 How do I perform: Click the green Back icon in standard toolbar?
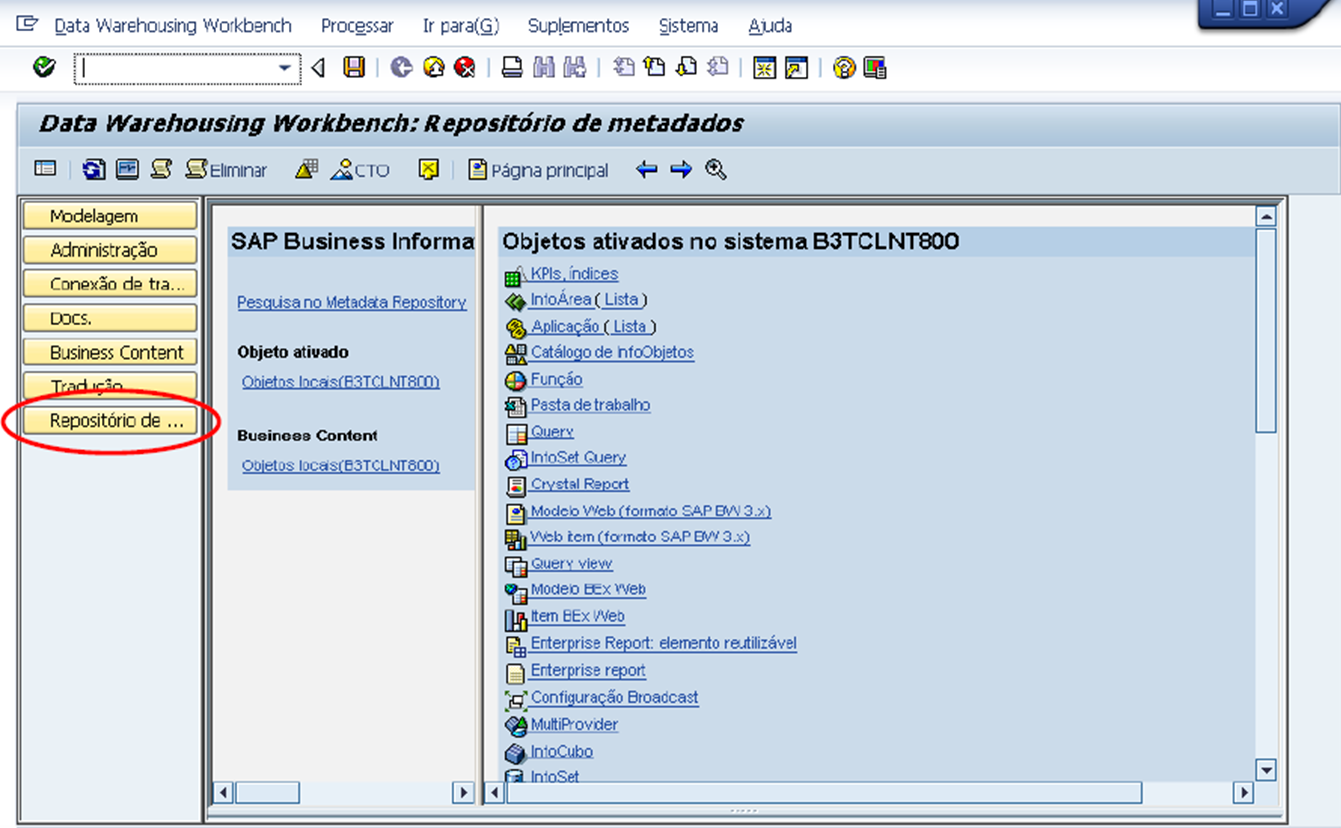pos(401,67)
